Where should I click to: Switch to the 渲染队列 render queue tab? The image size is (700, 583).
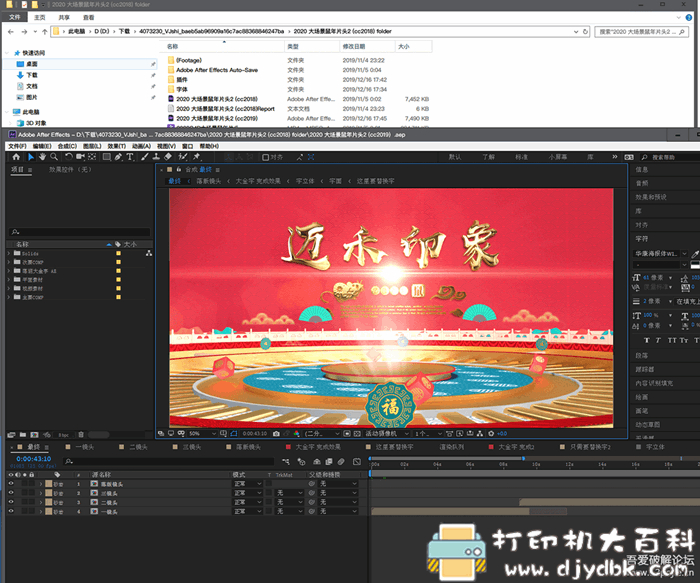pyautogui.click(x=452, y=447)
